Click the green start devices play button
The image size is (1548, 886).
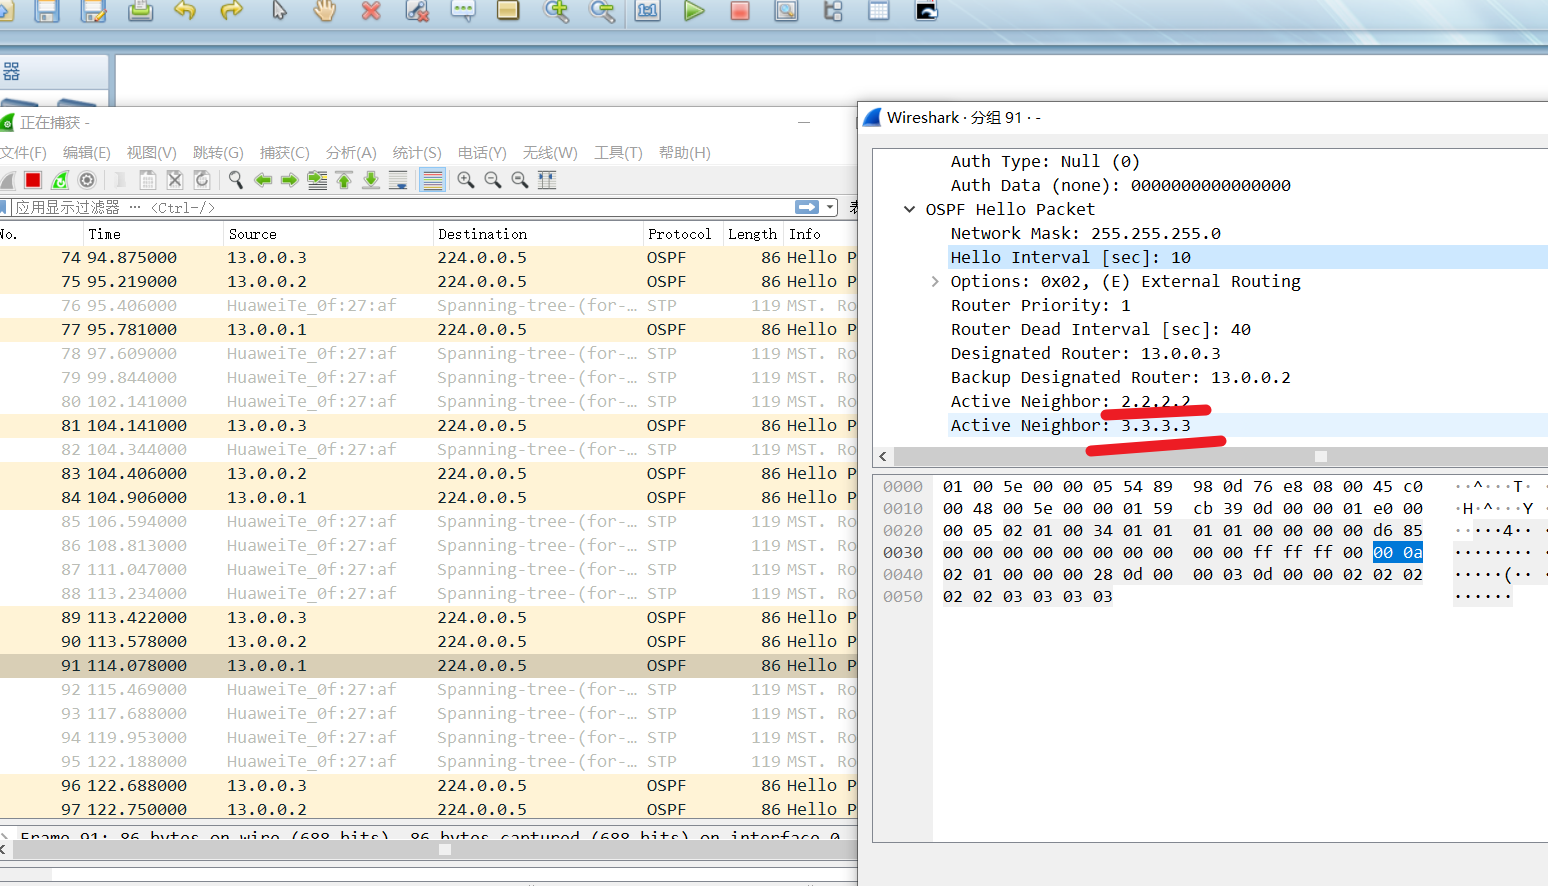694,11
